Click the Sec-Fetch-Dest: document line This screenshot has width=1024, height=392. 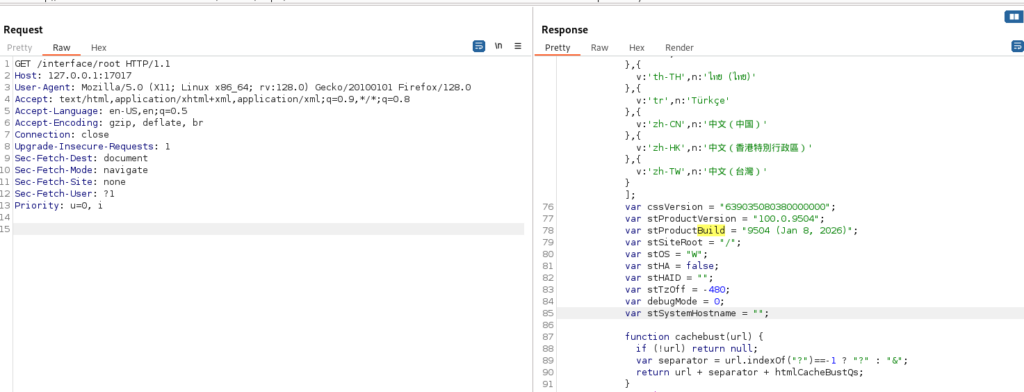click(x=81, y=158)
